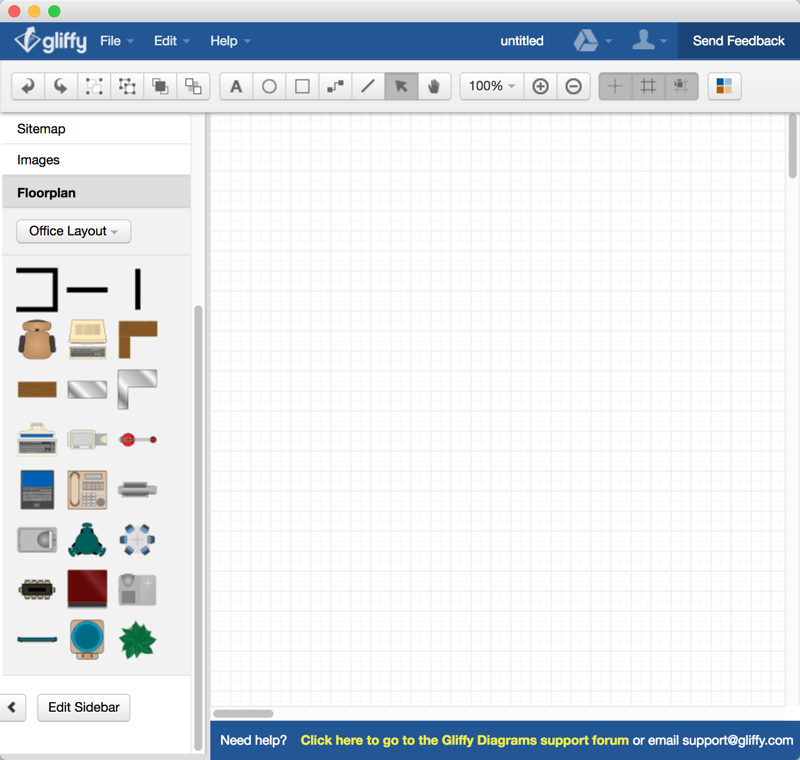Collapse the Floorplan shape category
The height and width of the screenshot is (760, 800).
tap(96, 193)
